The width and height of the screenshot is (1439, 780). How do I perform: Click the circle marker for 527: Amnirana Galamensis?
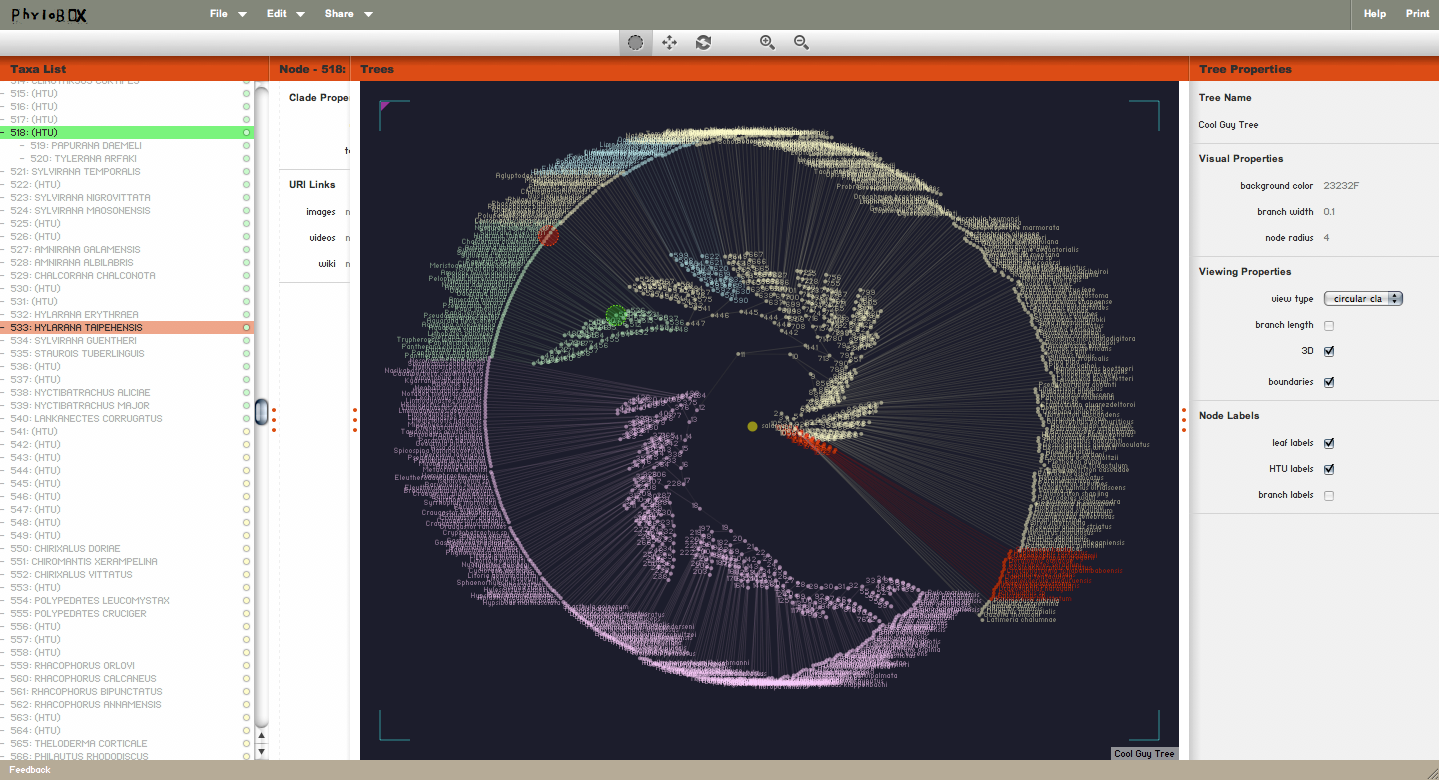click(246, 250)
